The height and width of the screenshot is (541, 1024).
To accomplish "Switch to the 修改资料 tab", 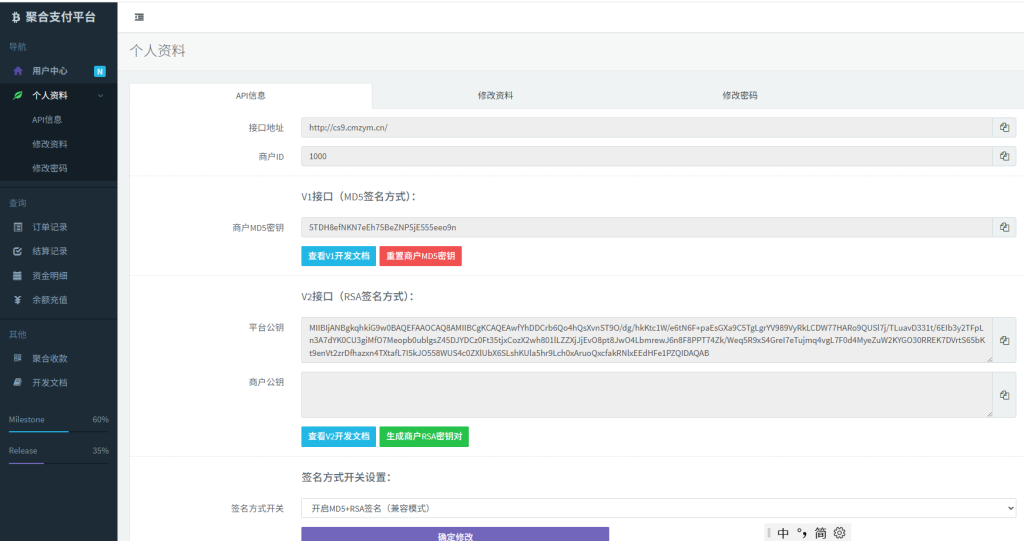I will pos(495,96).
